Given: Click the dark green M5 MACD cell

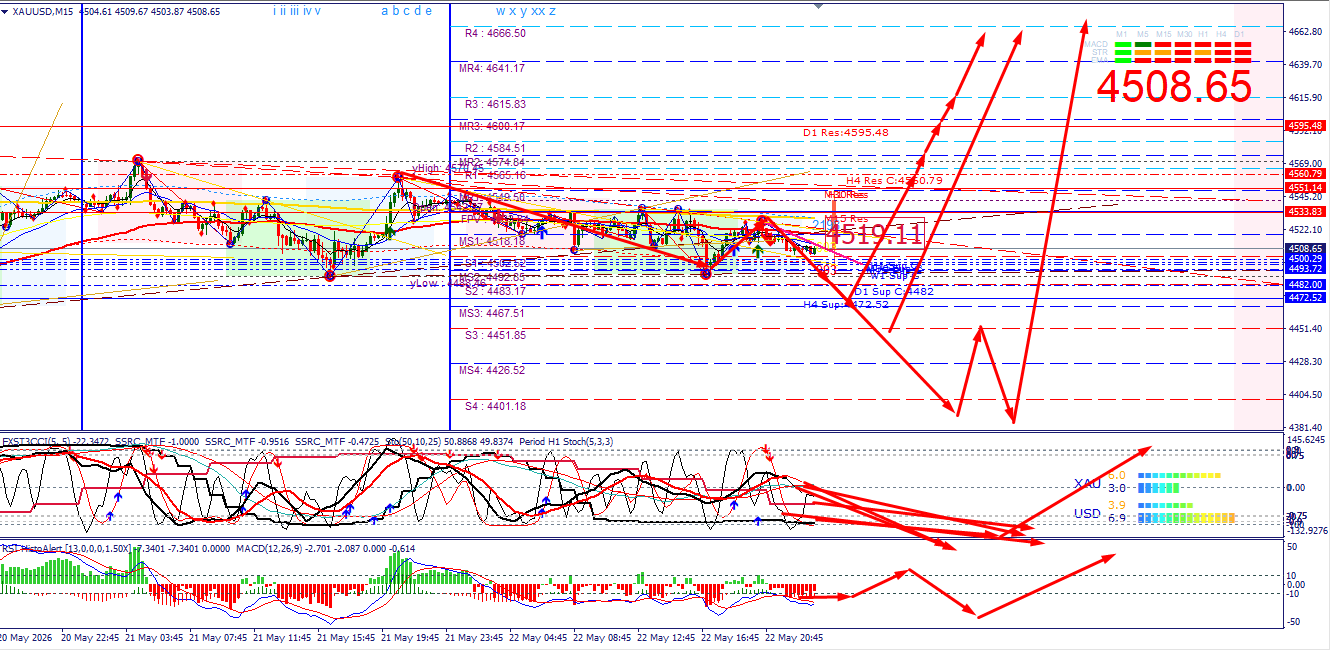Looking at the screenshot, I should (1143, 44).
